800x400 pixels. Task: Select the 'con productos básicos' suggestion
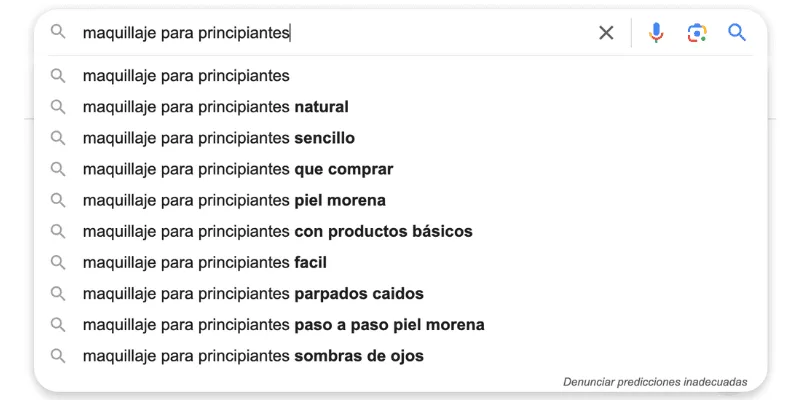pyautogui.click(x=277, y=231)
